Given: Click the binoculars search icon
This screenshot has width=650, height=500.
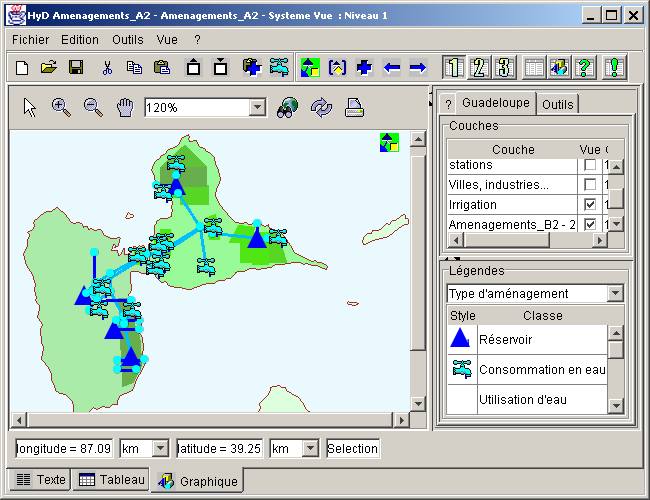Looking at the screenshot, I should (288, 108).
